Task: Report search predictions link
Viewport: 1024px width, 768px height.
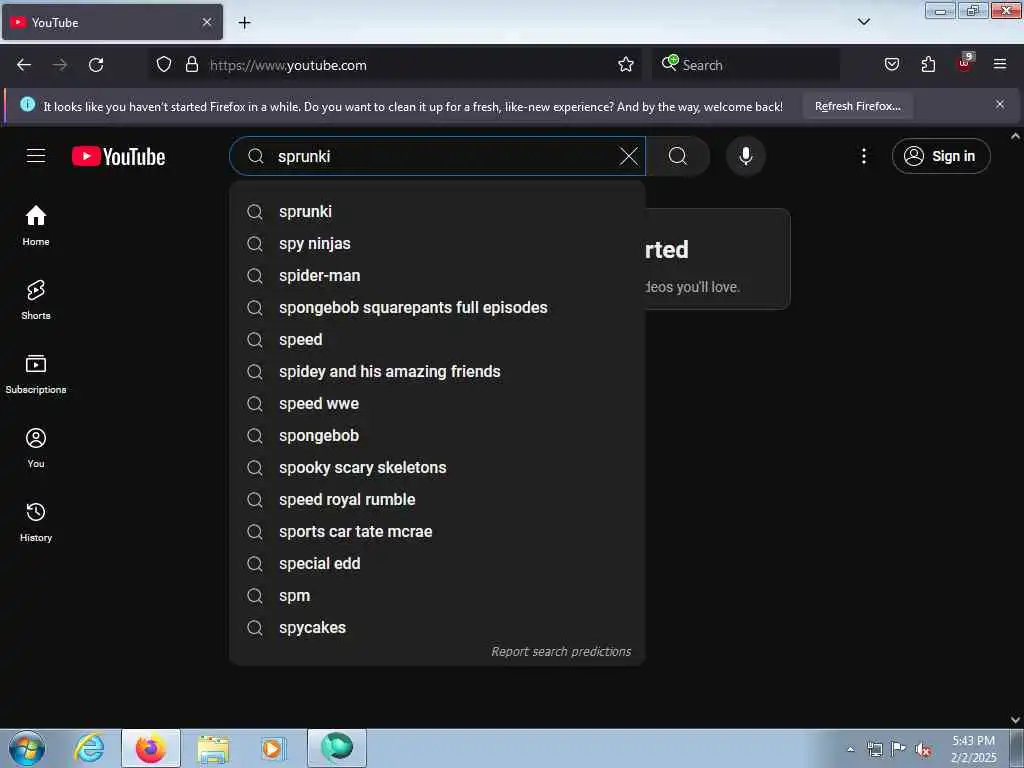Action: [x=561, y=651]
